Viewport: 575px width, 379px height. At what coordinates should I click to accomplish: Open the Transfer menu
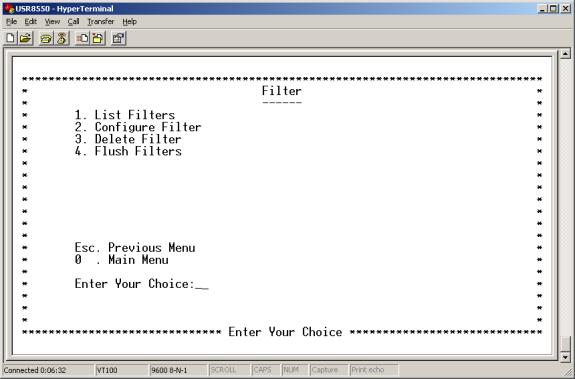(100, 22)
